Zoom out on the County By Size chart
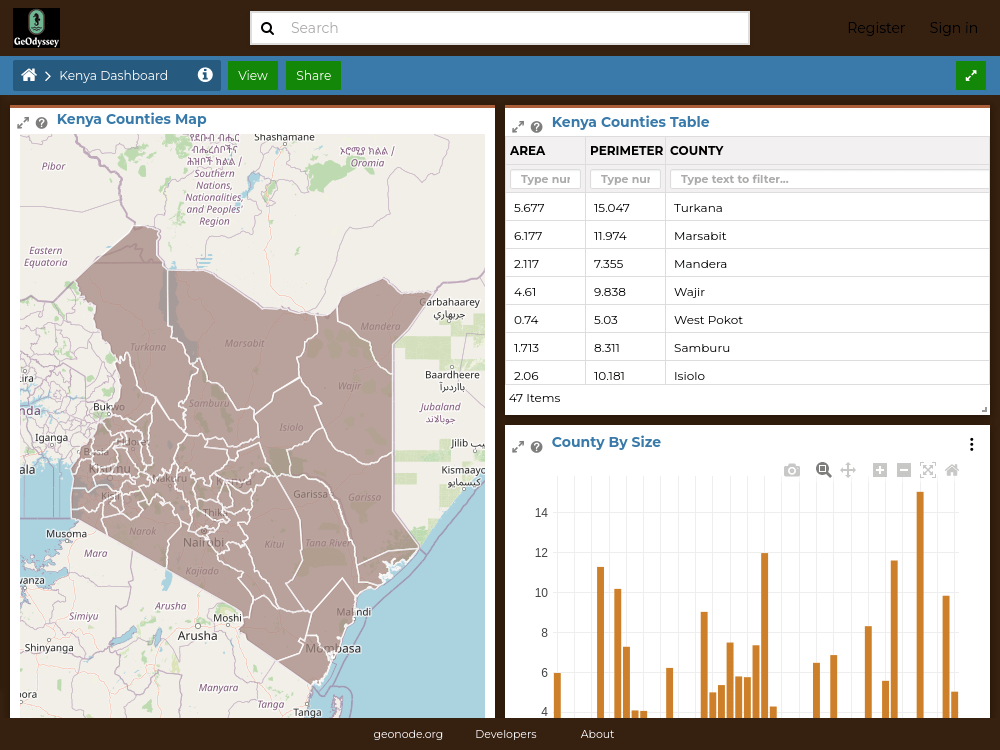Image resolution: width=1000 pixels, height=750 pixels. [x=904, y=471]
